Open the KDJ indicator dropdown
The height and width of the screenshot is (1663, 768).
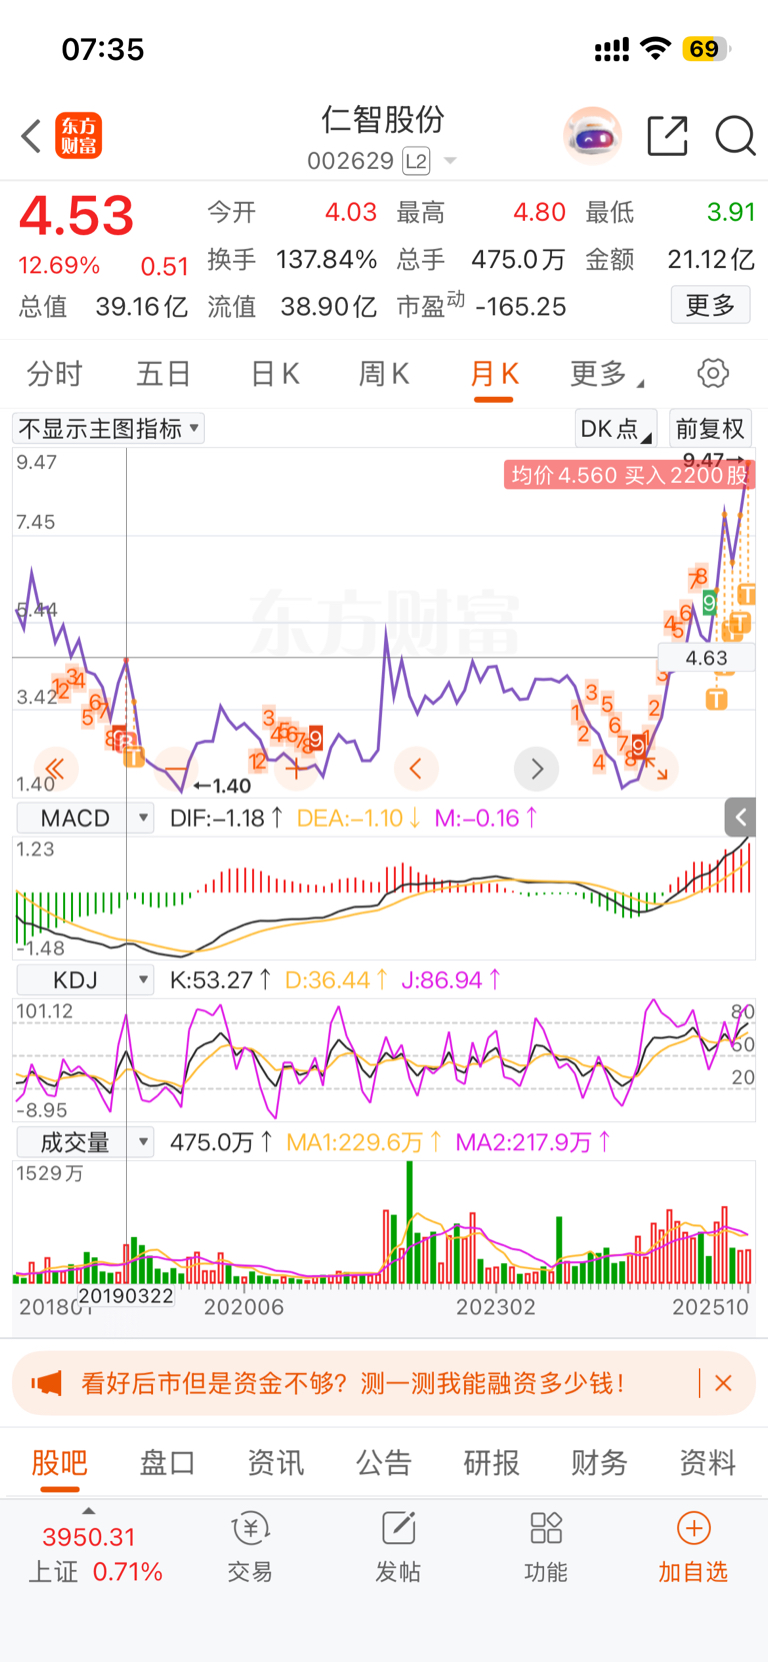point(86,980)
